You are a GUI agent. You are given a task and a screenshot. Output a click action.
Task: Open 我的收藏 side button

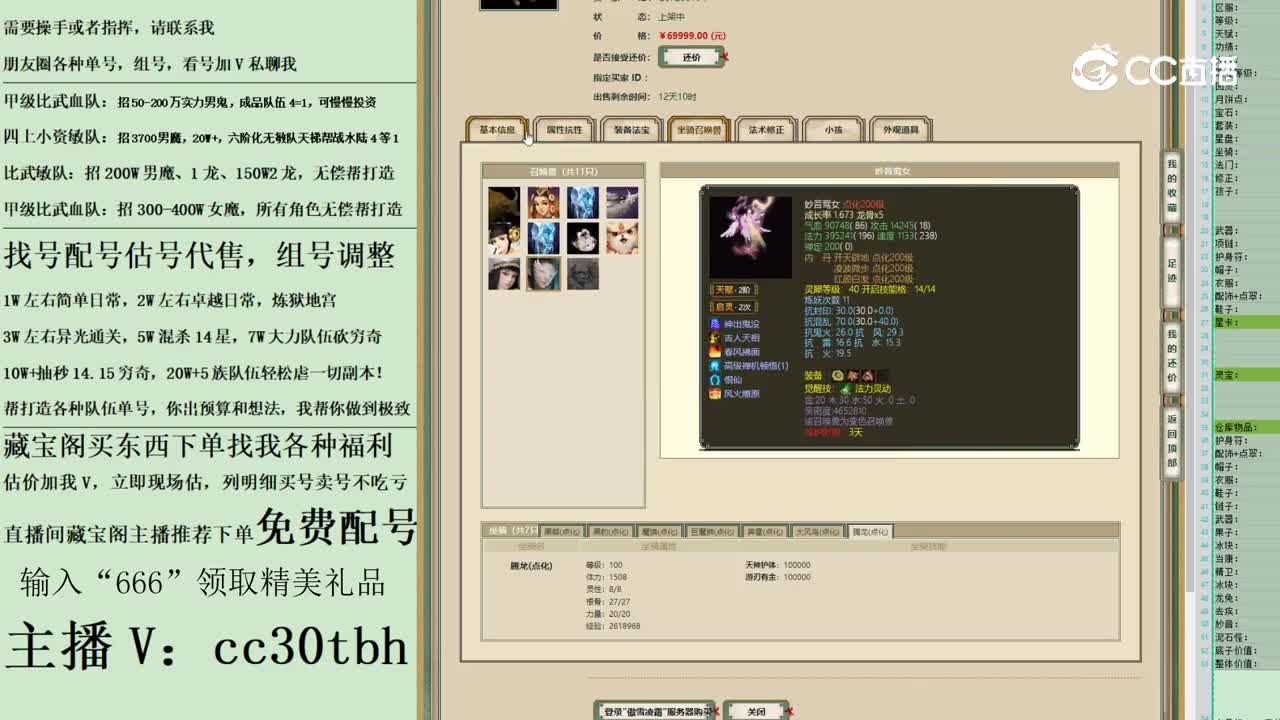1172,187
